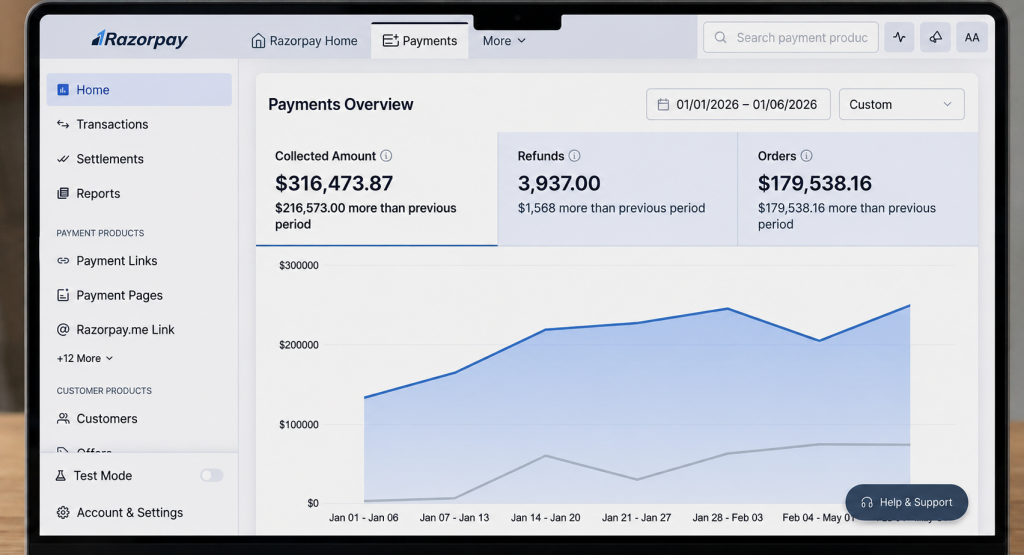The image size is (1024, 555).
Task: Expand +12 More payment products
Action: pyautogui.click(x=85, y=358)
